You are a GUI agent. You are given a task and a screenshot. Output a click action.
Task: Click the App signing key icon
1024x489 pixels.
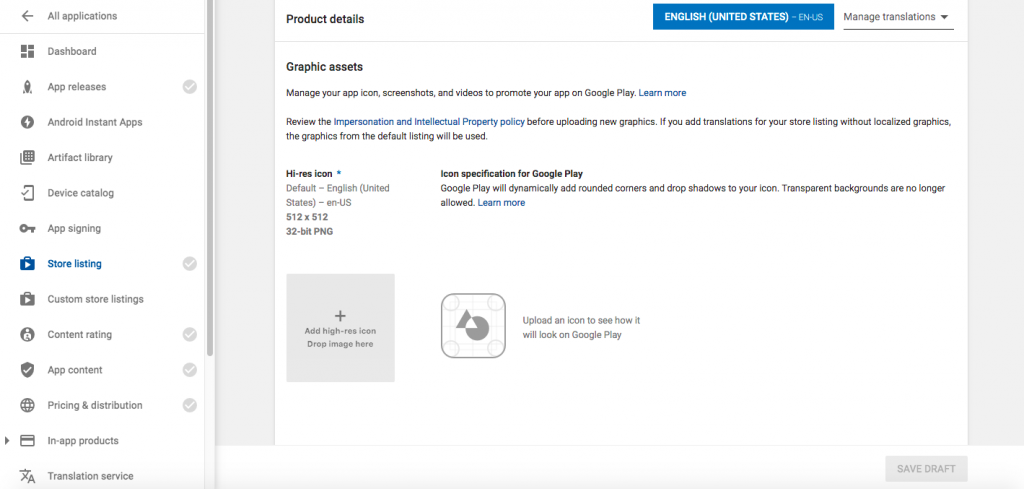[27, 228]
